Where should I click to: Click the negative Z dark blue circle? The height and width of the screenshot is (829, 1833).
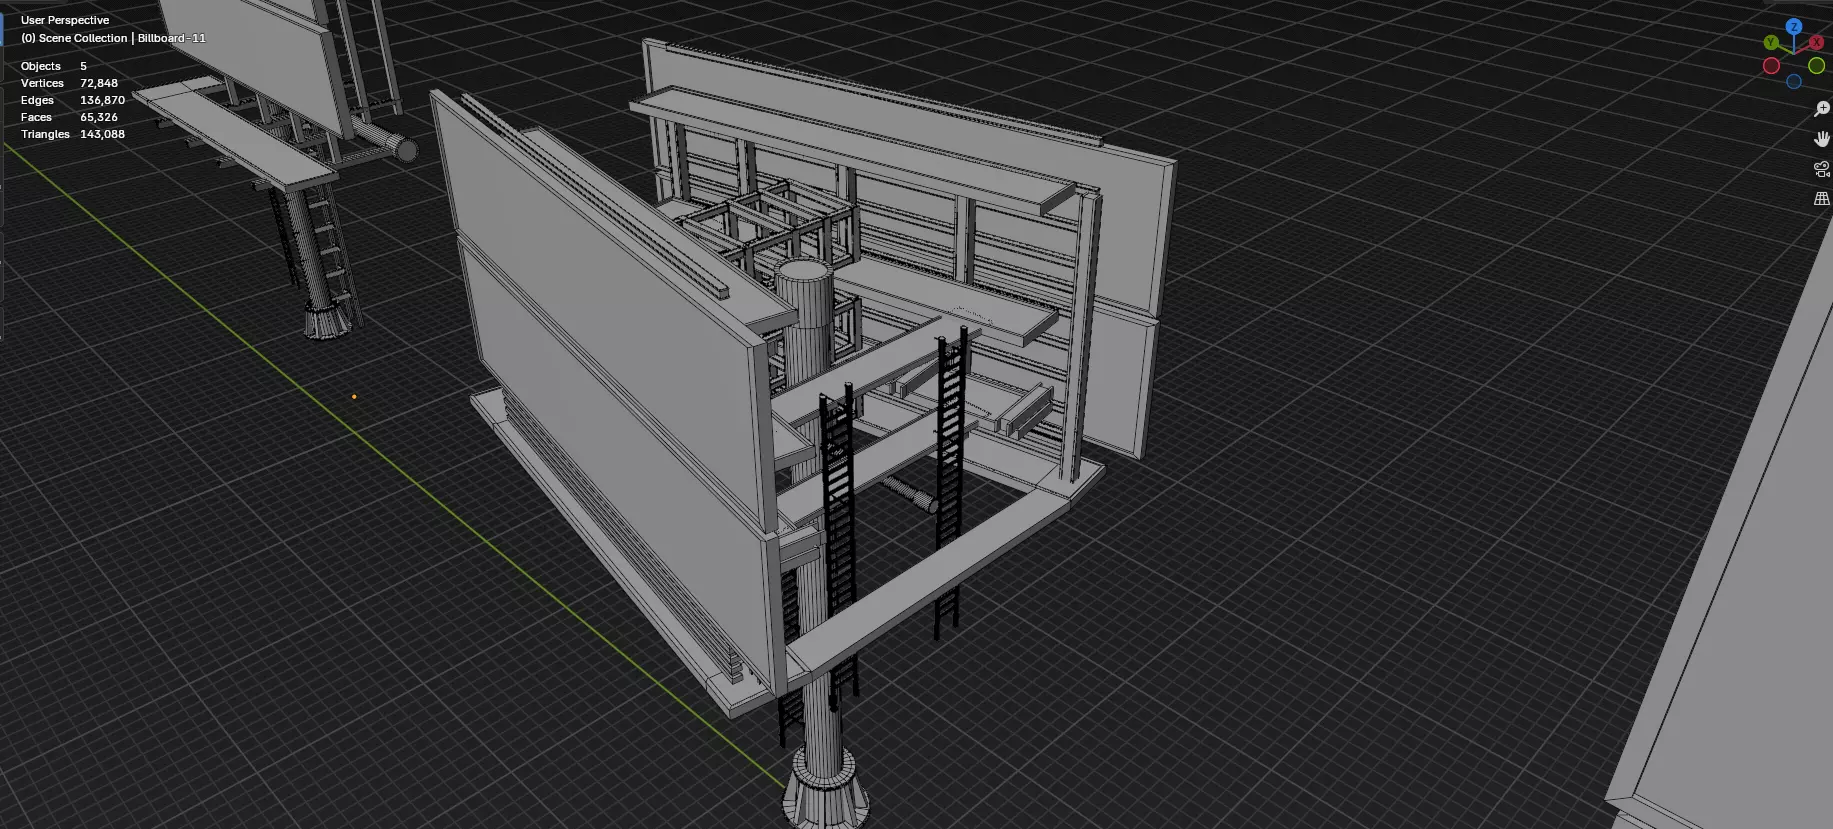1794,82
